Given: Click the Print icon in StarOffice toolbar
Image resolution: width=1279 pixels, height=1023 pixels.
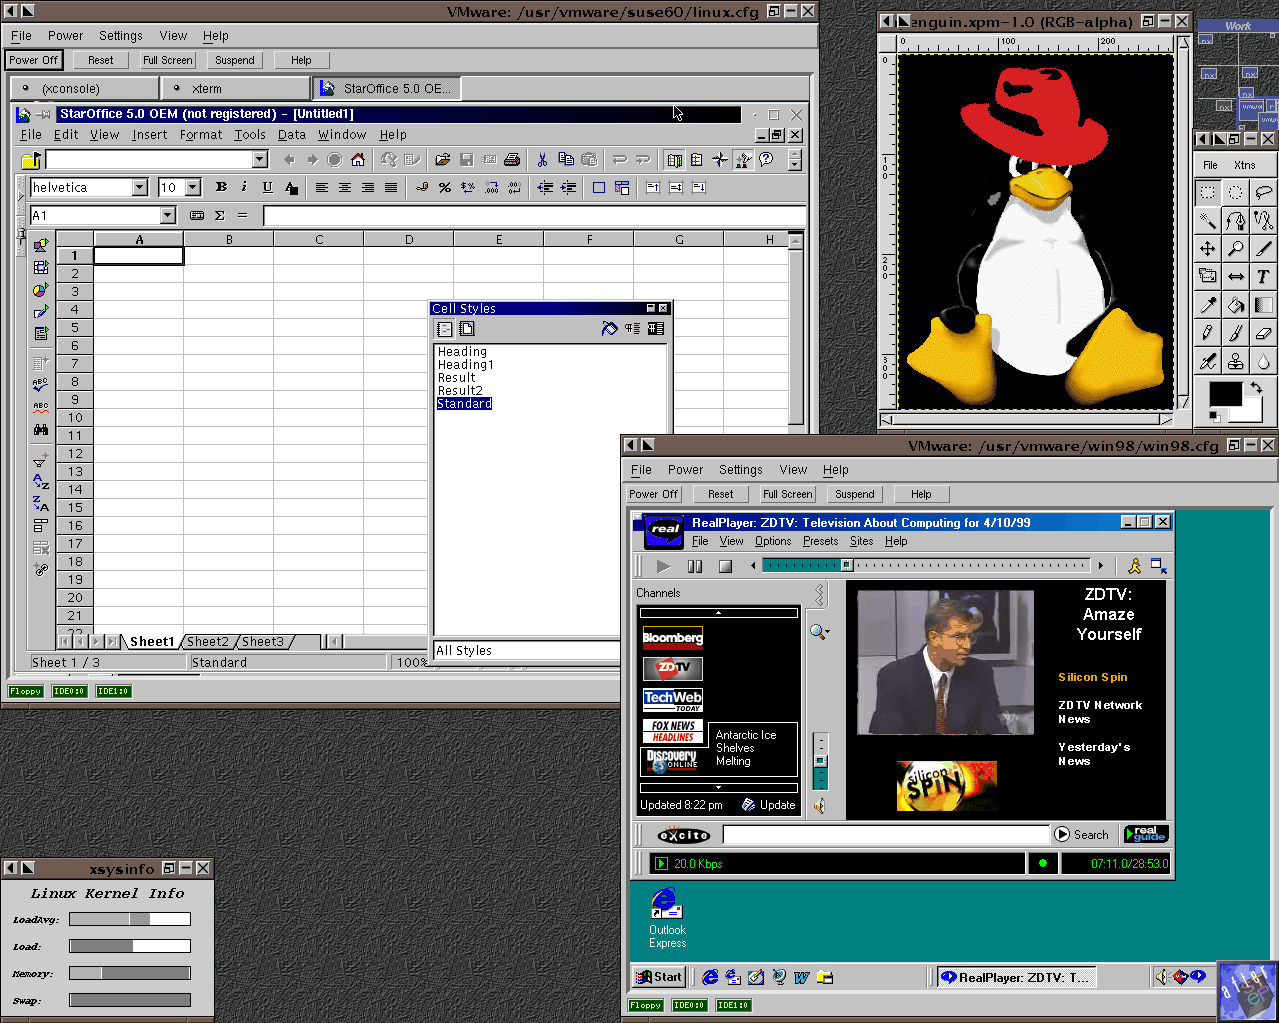Looking at the screenshot, I should [512, 160].
